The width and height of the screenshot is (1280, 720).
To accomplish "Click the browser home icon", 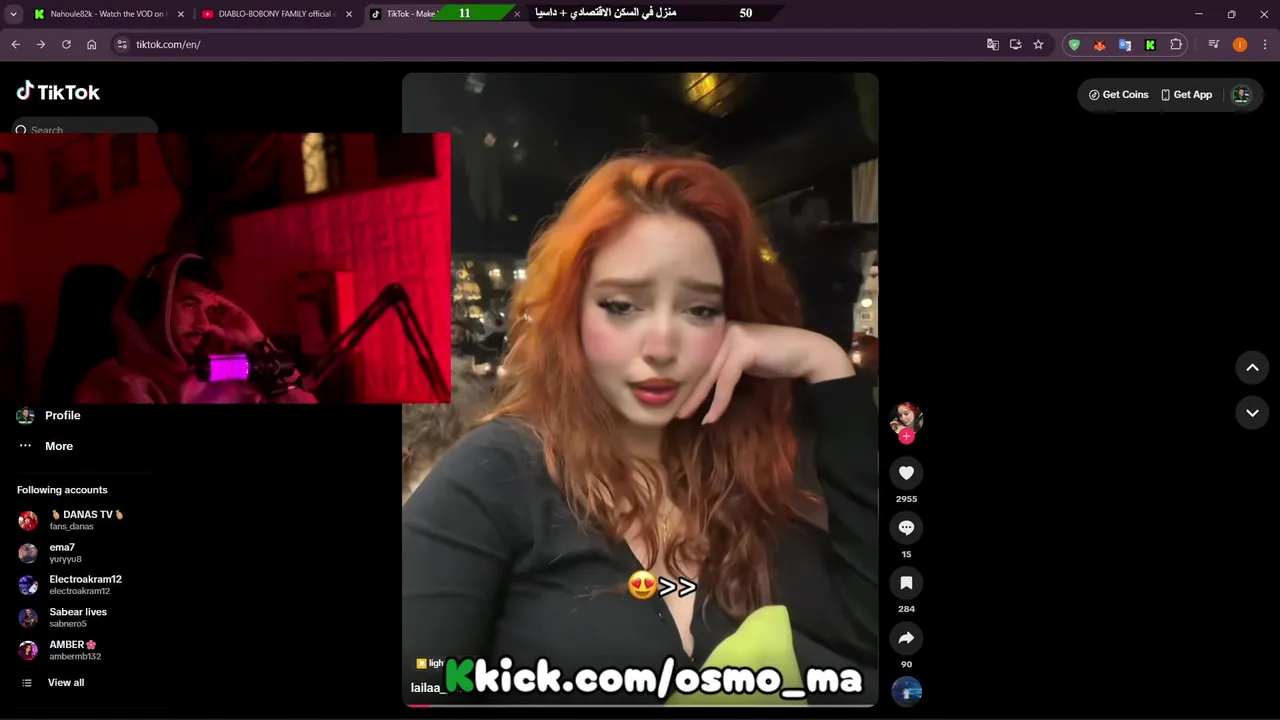I will (x=92, y=45).
